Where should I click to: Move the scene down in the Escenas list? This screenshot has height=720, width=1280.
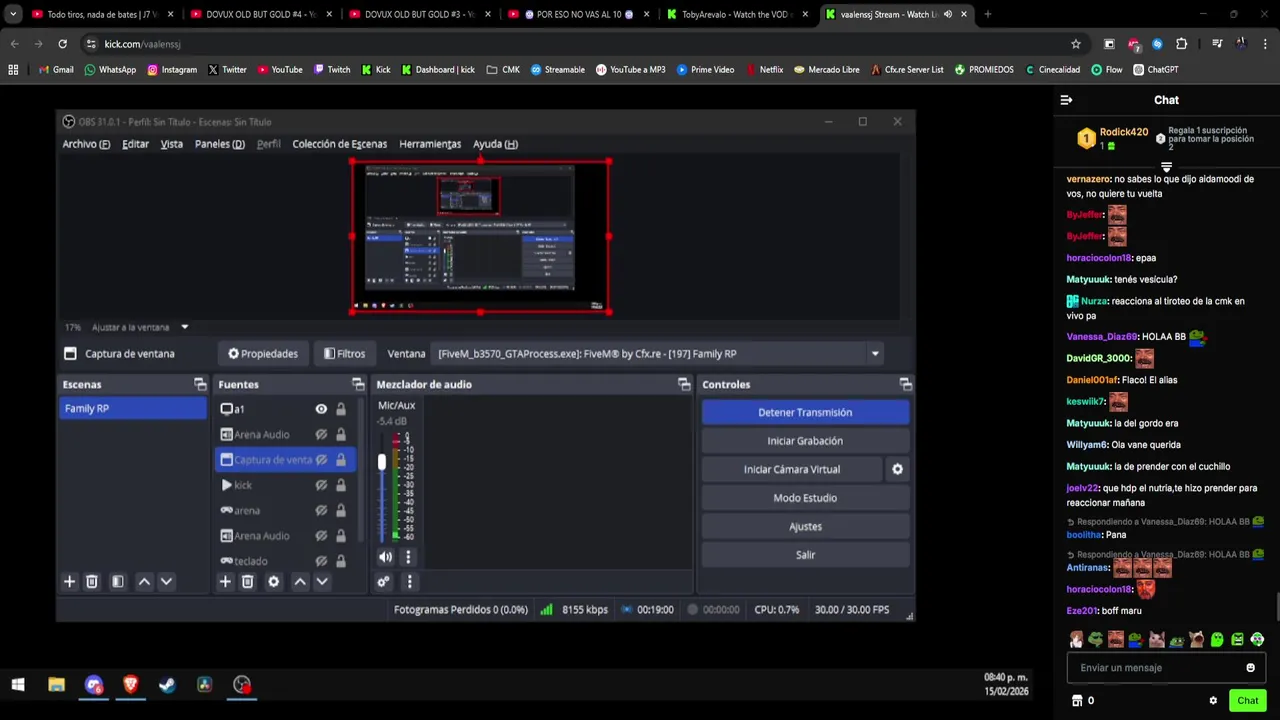coord(166,581)
